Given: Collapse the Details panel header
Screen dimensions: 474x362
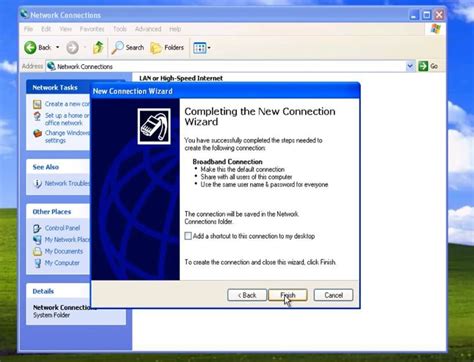Looking at the screenshot, I should coord(58,291).
